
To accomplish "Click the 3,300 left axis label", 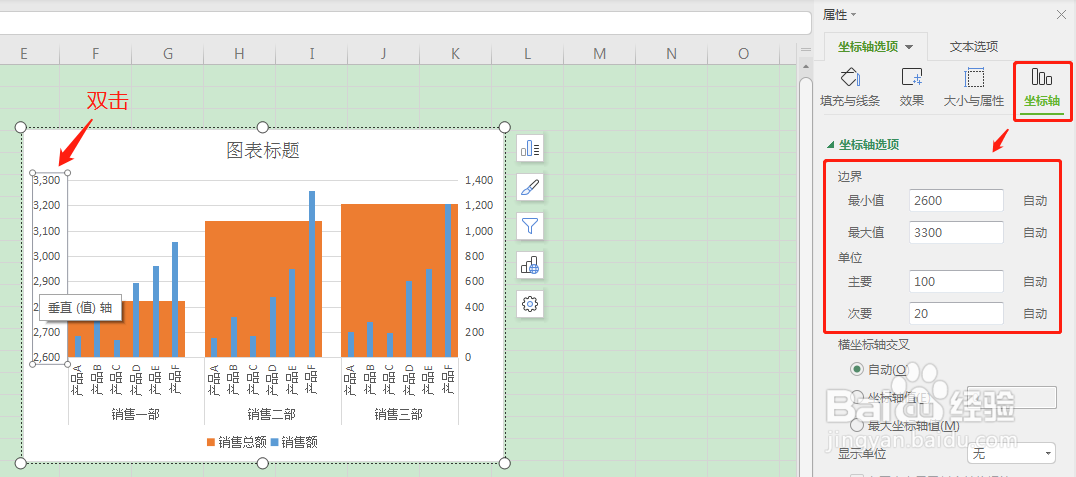I will [x=47, y=180].
